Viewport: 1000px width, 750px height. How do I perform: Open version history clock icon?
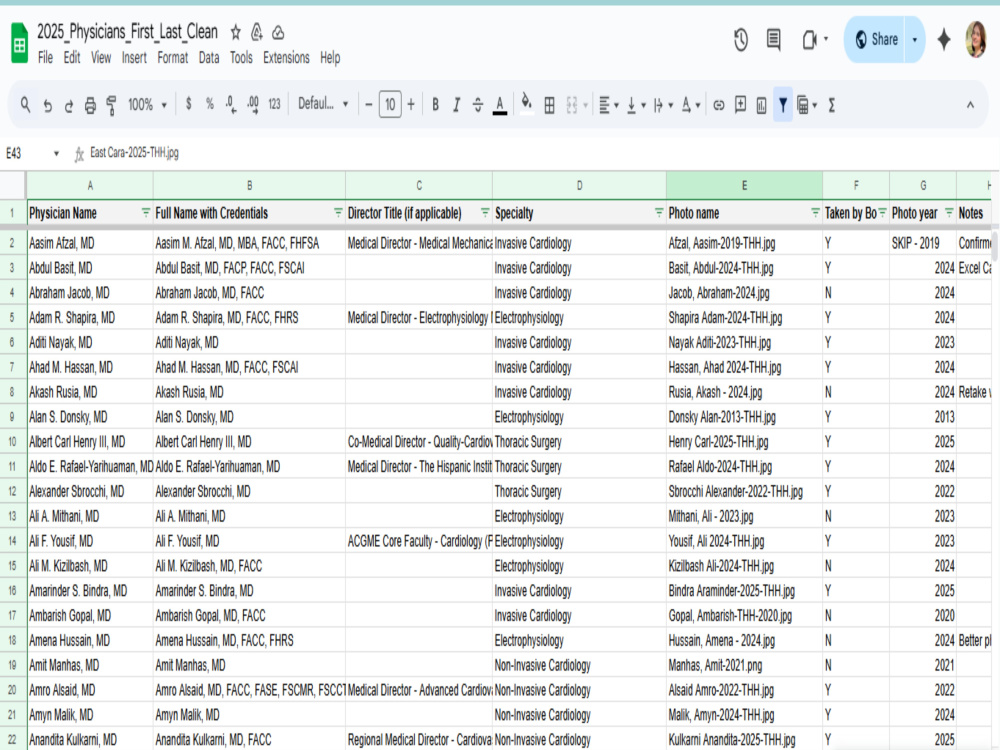pyautogui.click(x=740, y=40)
